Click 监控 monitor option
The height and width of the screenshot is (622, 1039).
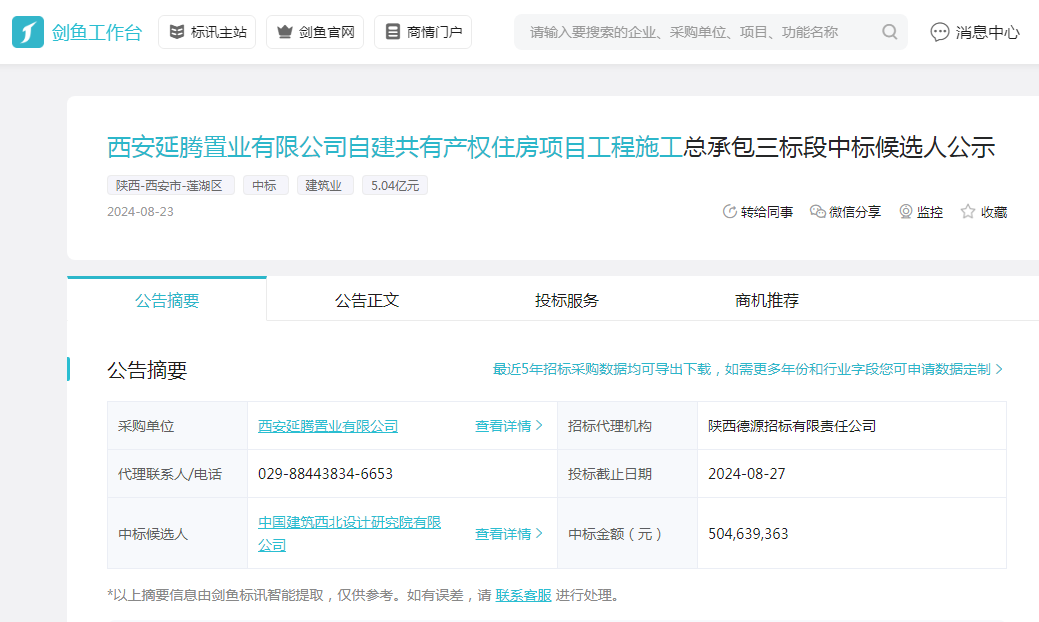pos(921,212)
